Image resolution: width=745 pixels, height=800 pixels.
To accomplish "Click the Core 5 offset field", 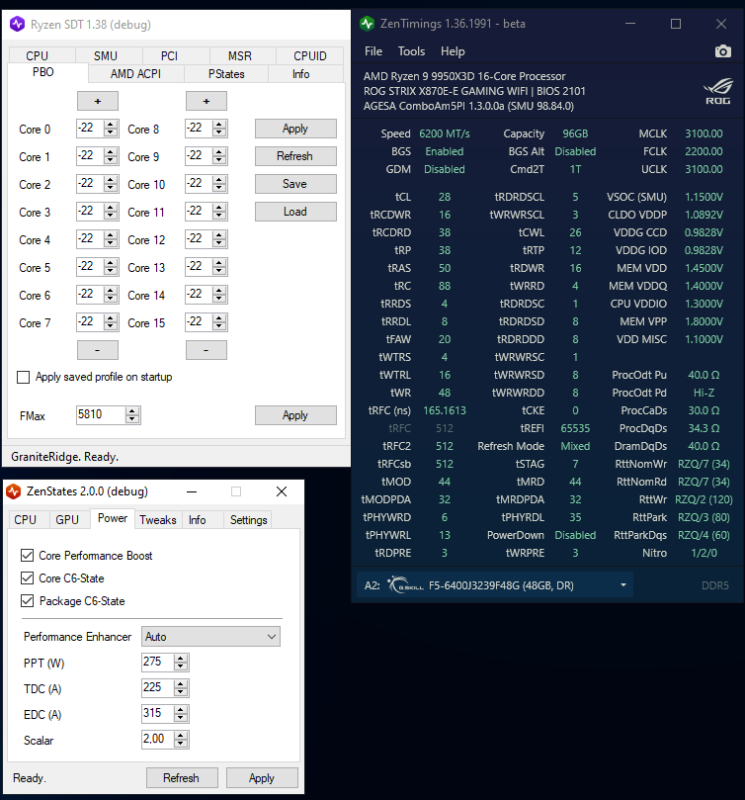I will pyautogui.click(x=90, y=266).
